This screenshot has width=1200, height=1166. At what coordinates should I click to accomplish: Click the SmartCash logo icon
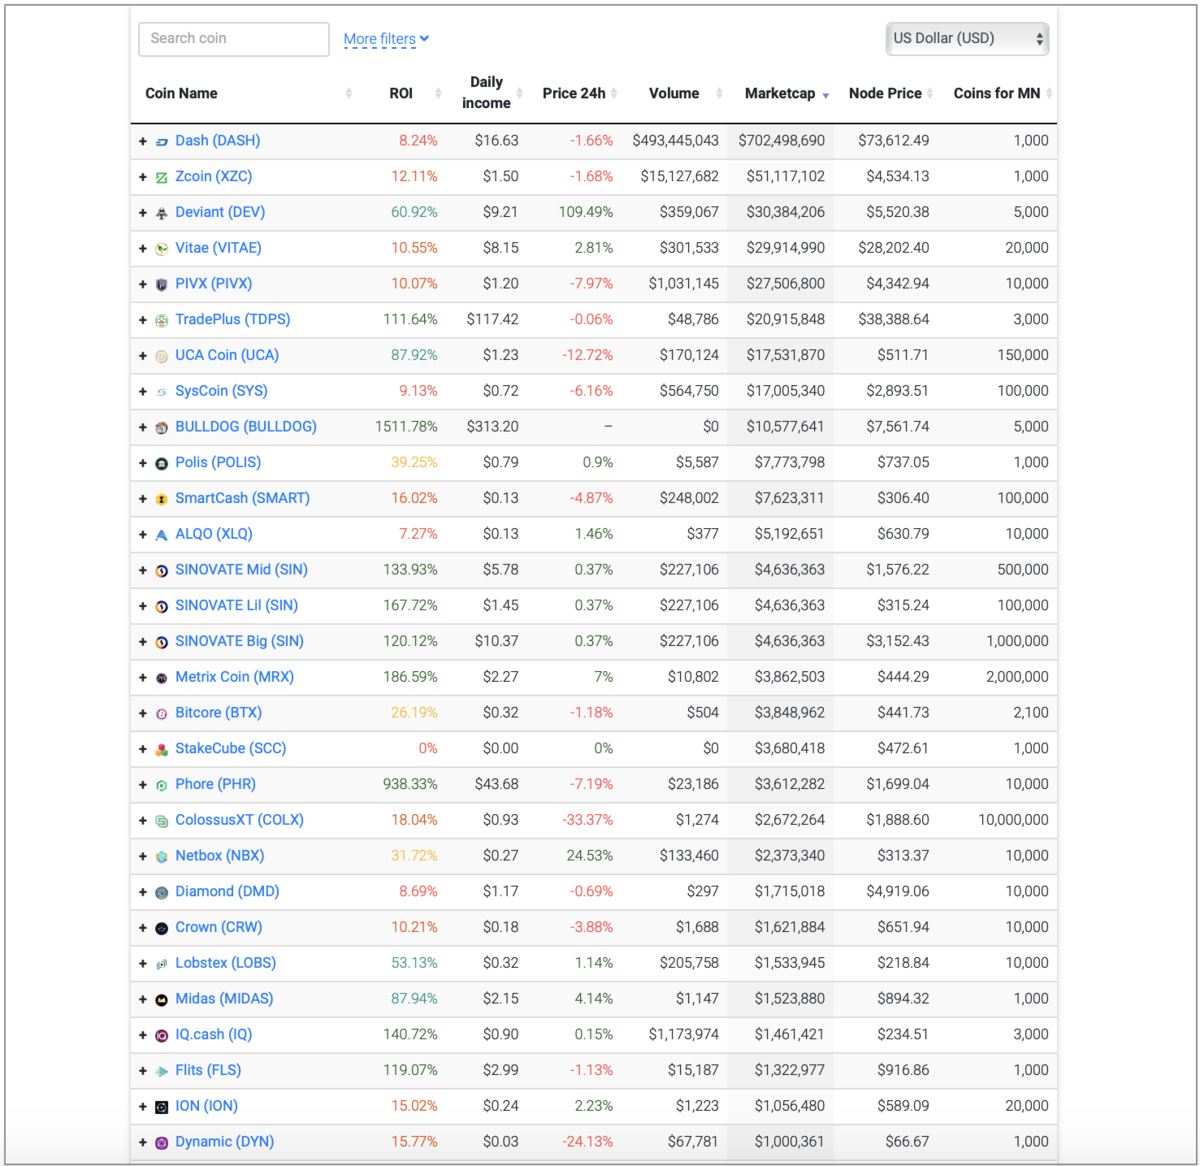coord(161,499)
